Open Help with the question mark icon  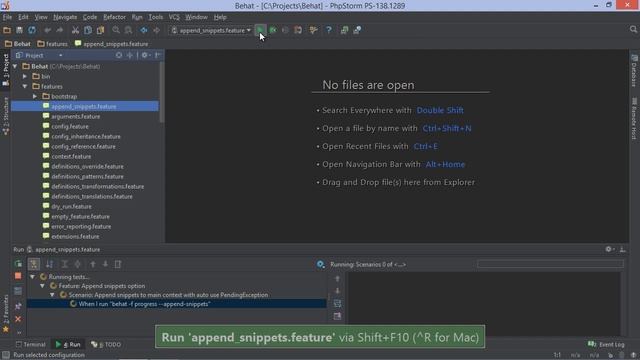329,30
